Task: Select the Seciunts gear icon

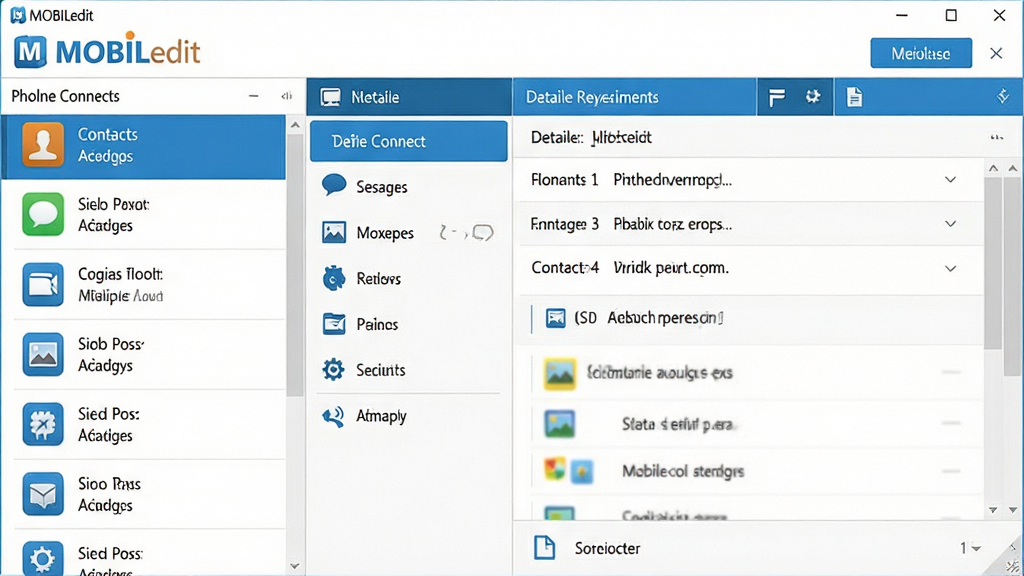Action: click(x=333, y=370)
